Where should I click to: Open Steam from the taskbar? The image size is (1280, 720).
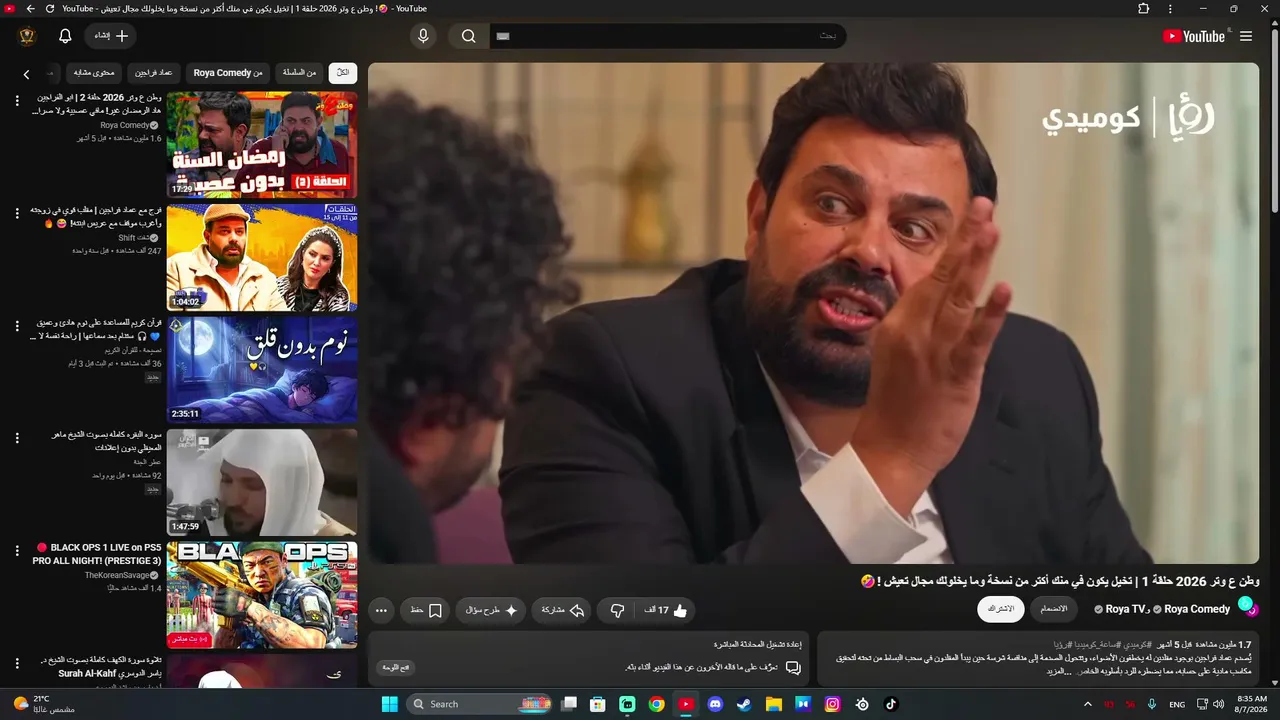tap(744, 704)
